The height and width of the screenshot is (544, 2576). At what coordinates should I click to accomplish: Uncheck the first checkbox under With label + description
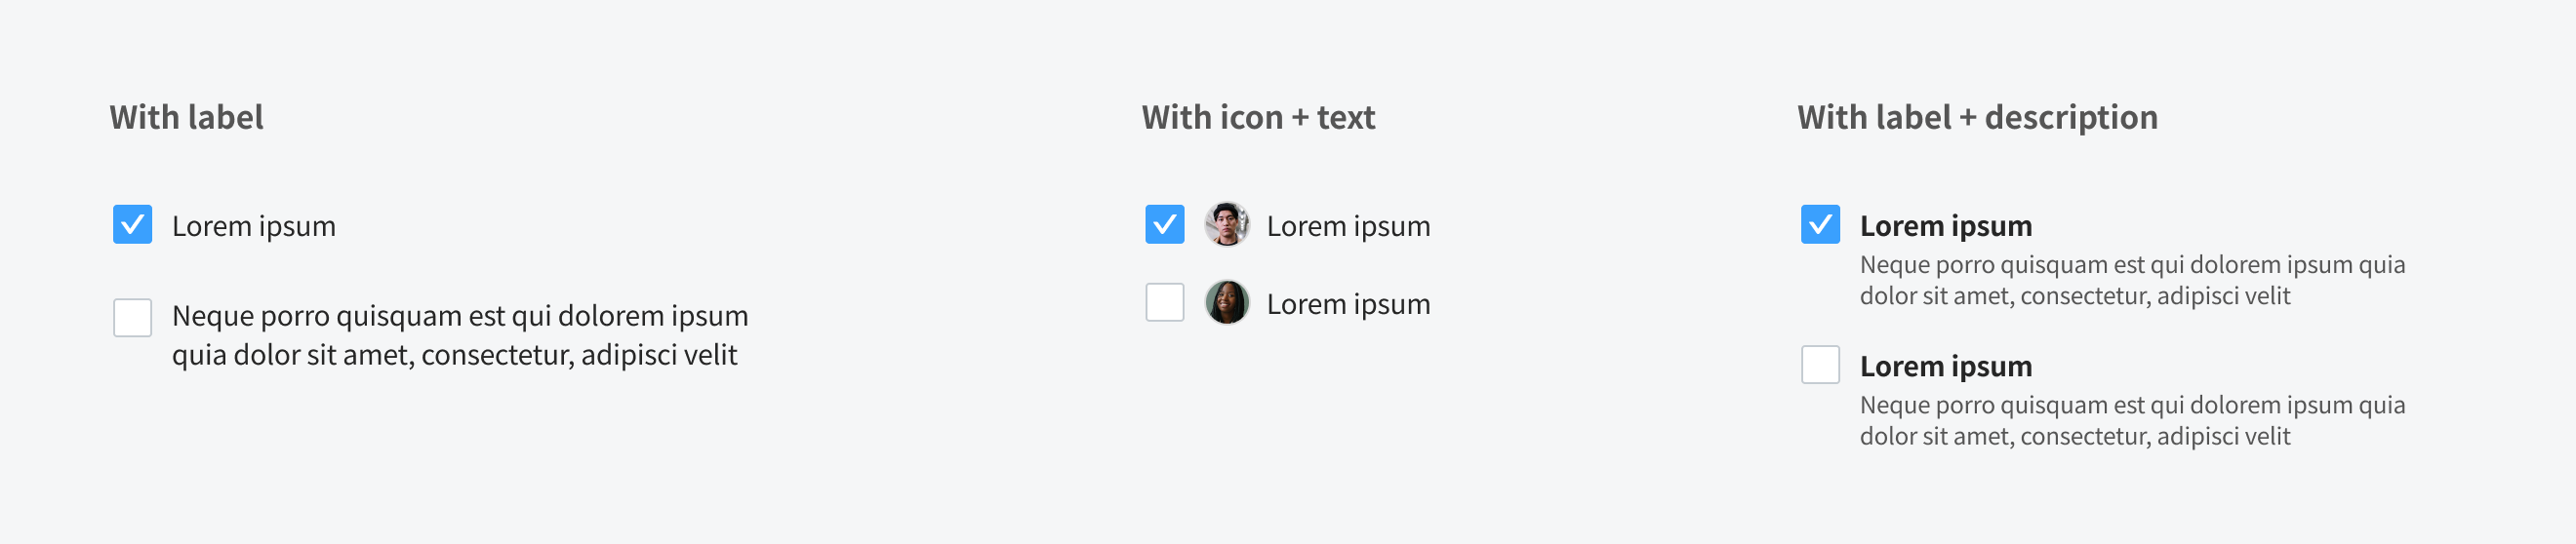point(1820,225)
